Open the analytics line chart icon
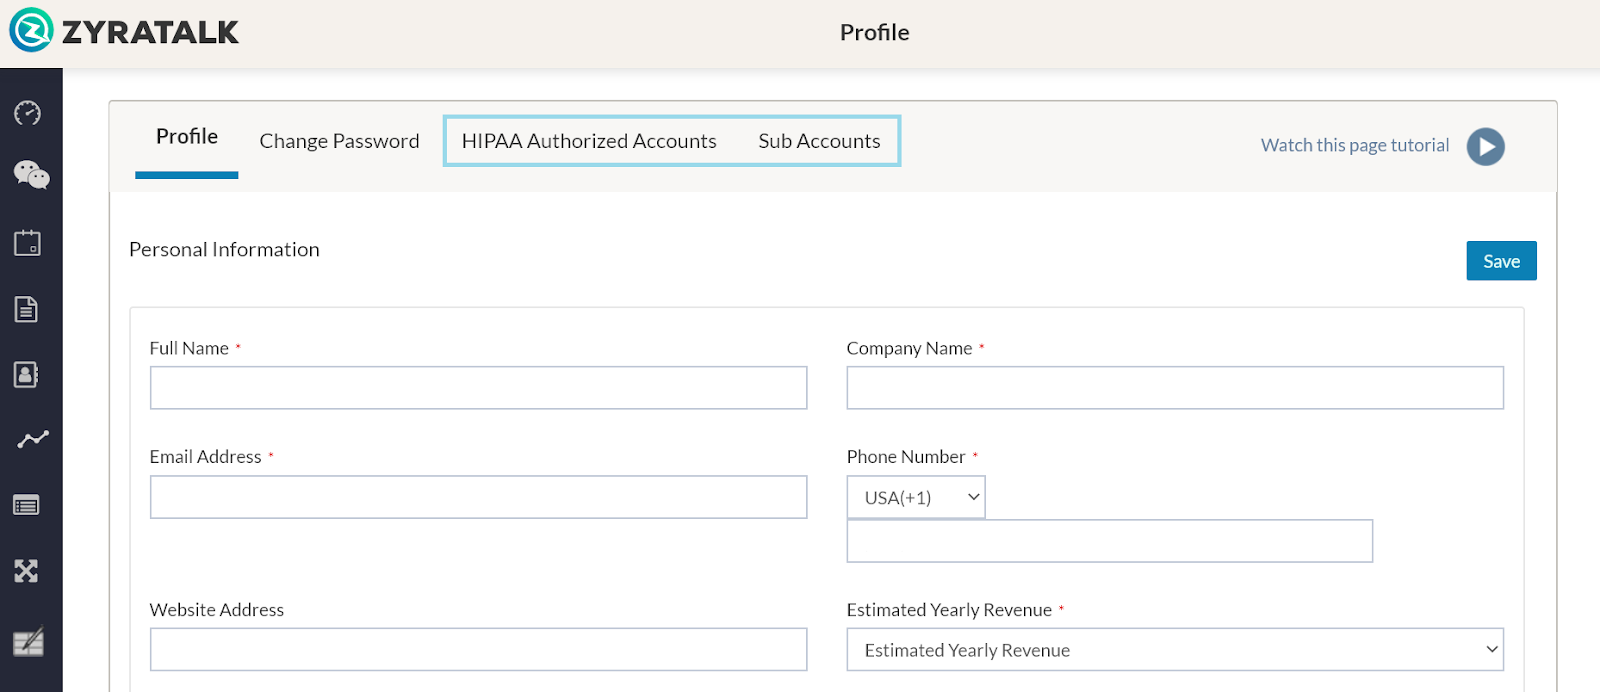This screenshot has width=1600, height=692. point(32,439)
